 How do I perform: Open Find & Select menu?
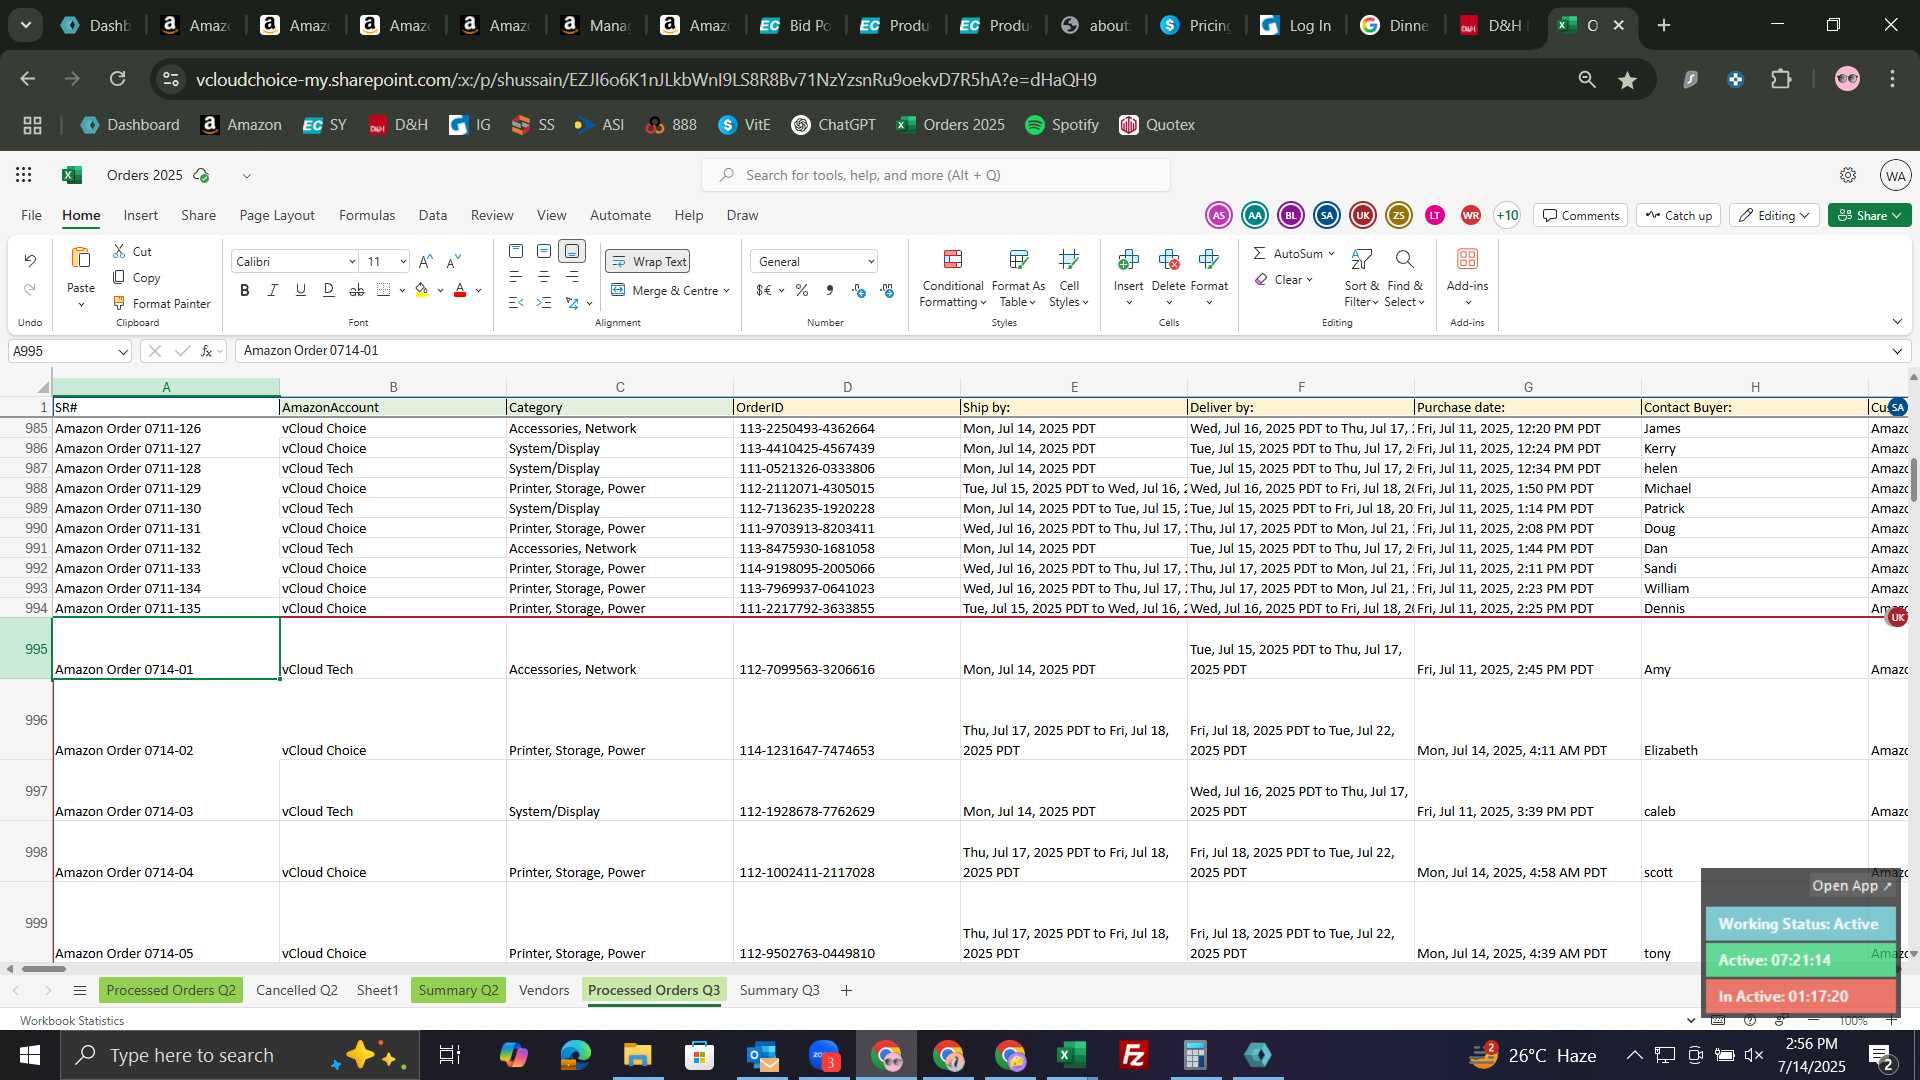[1405, 279]
